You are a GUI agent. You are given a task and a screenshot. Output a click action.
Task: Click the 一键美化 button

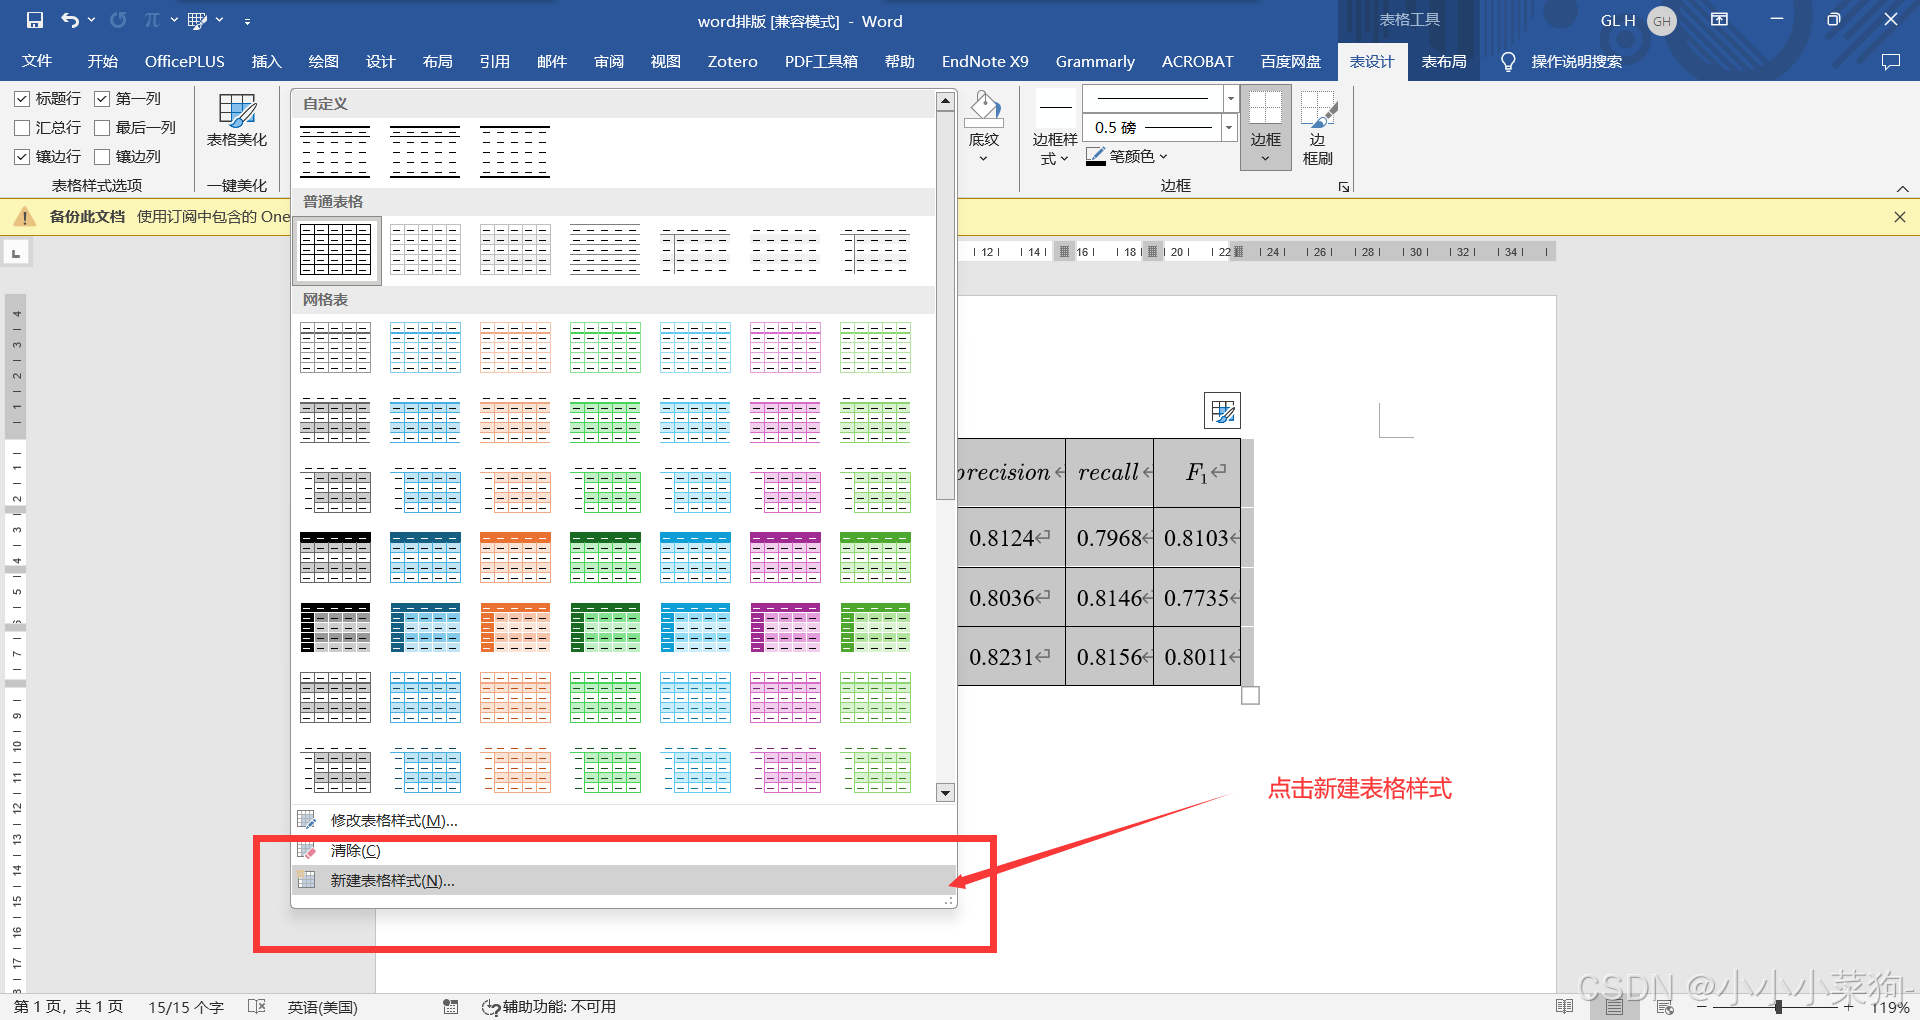coord(237,185)
